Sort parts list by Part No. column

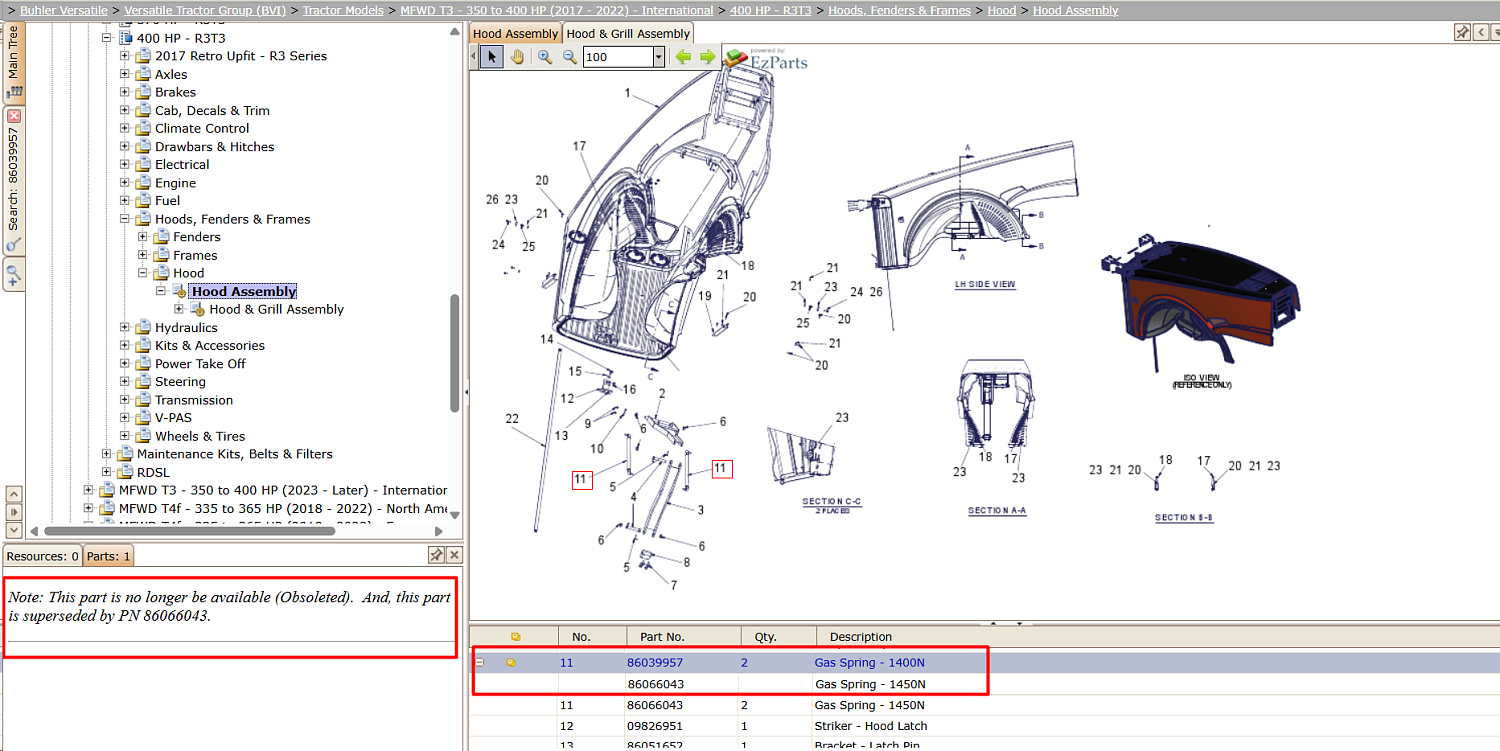tap(683, 636)
